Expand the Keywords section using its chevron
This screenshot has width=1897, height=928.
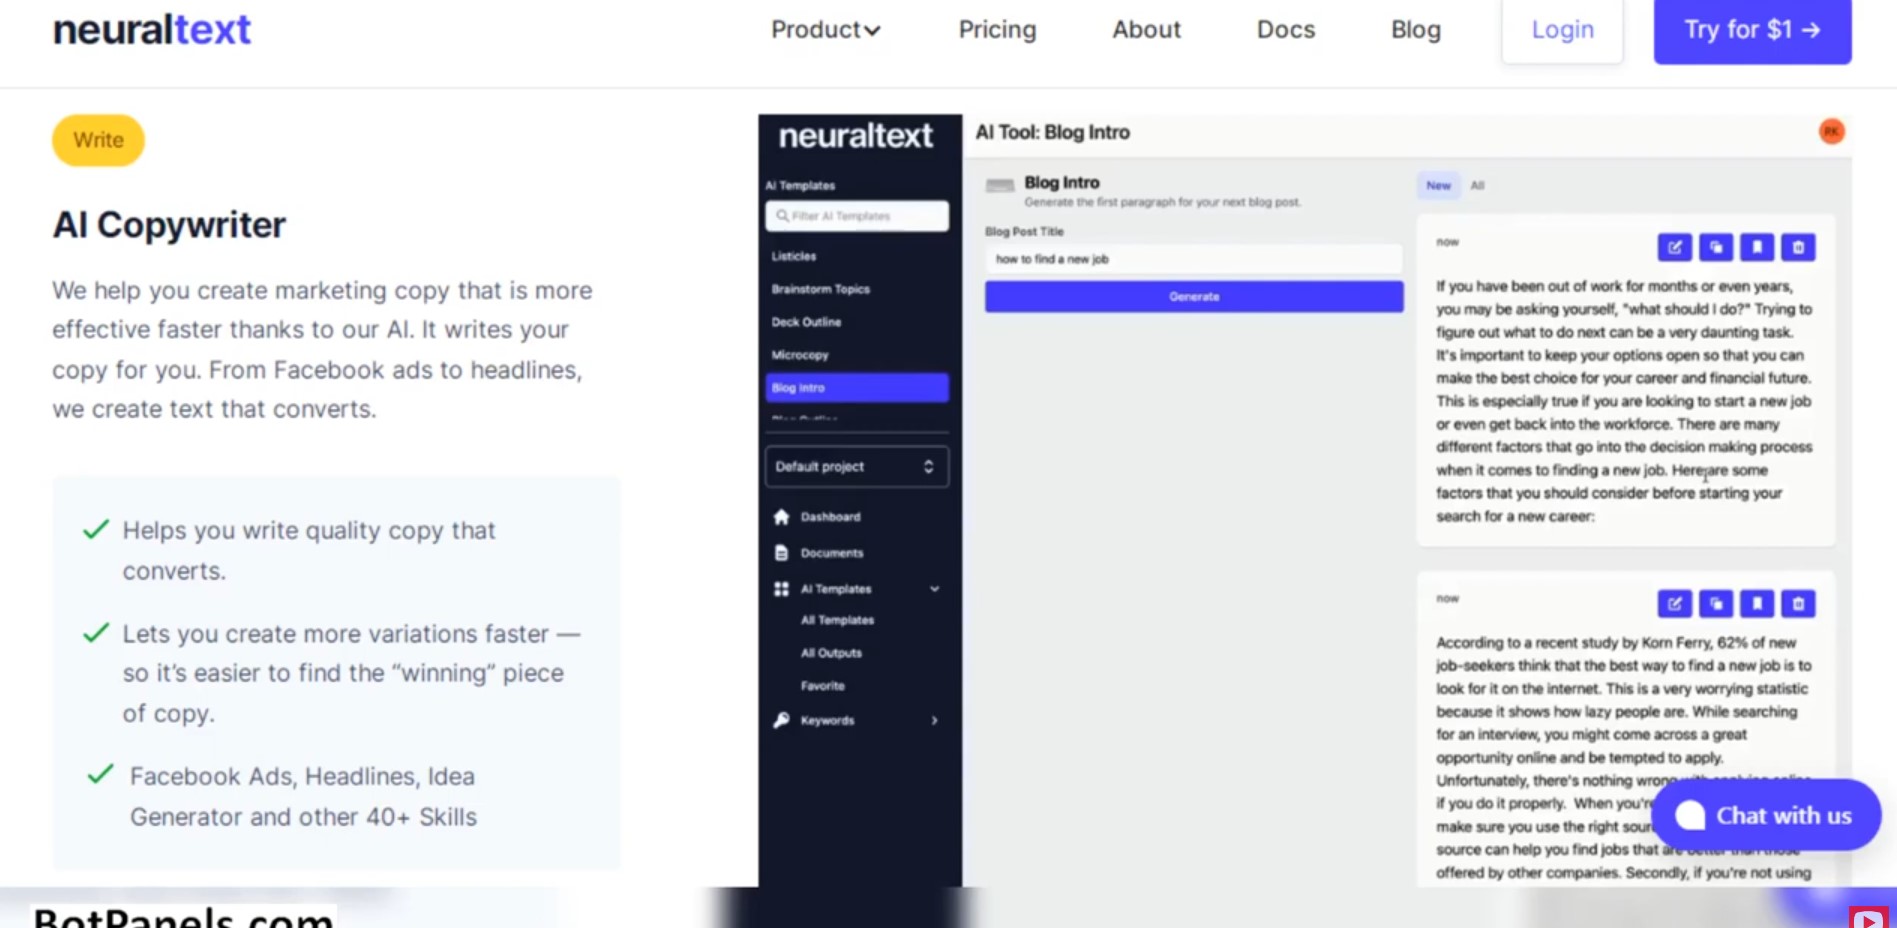935,720
